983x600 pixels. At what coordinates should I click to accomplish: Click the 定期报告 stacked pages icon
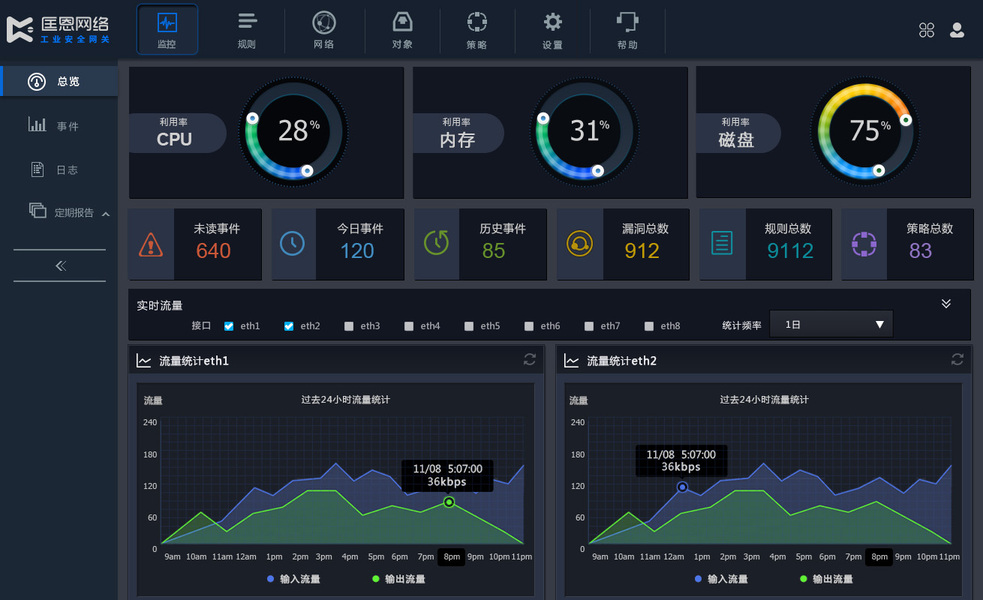point(38,211)
